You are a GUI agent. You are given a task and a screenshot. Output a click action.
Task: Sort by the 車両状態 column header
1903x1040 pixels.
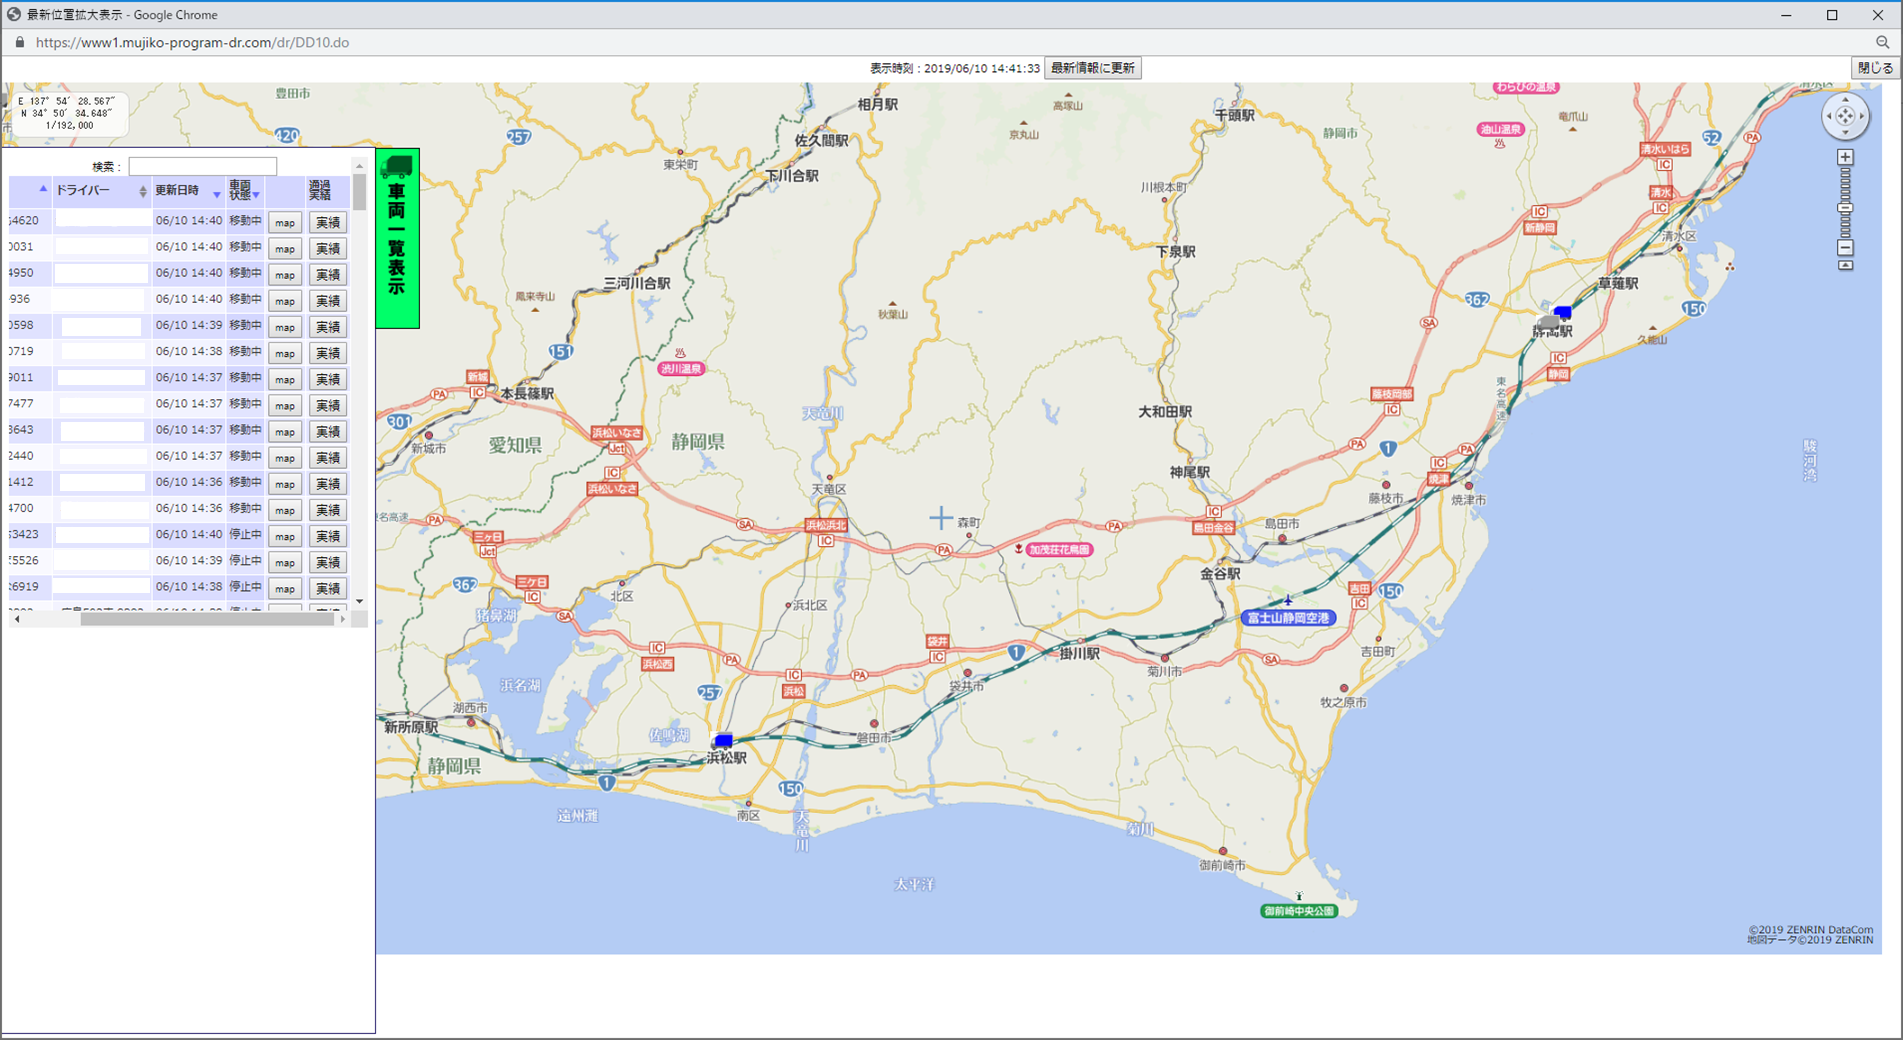click(x=244, y=190)
